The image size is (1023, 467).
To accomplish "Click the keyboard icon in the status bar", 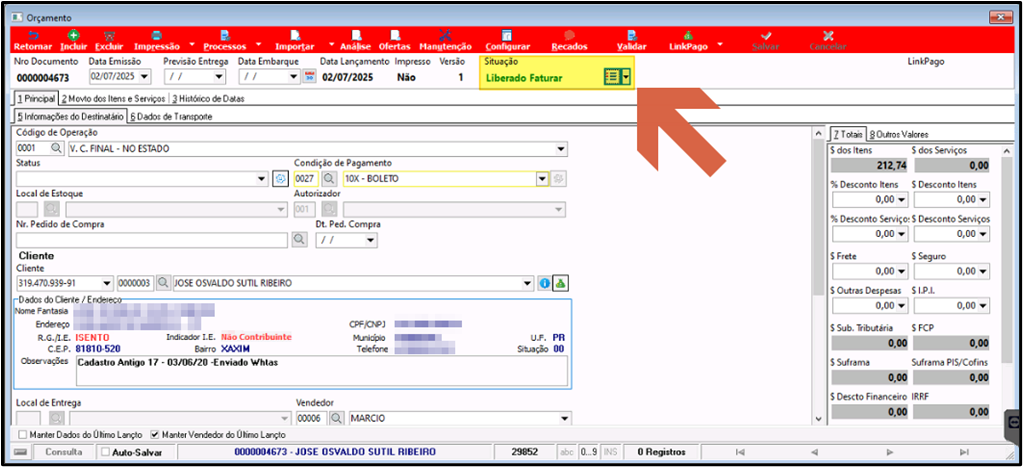I will [x=21, y=452].
